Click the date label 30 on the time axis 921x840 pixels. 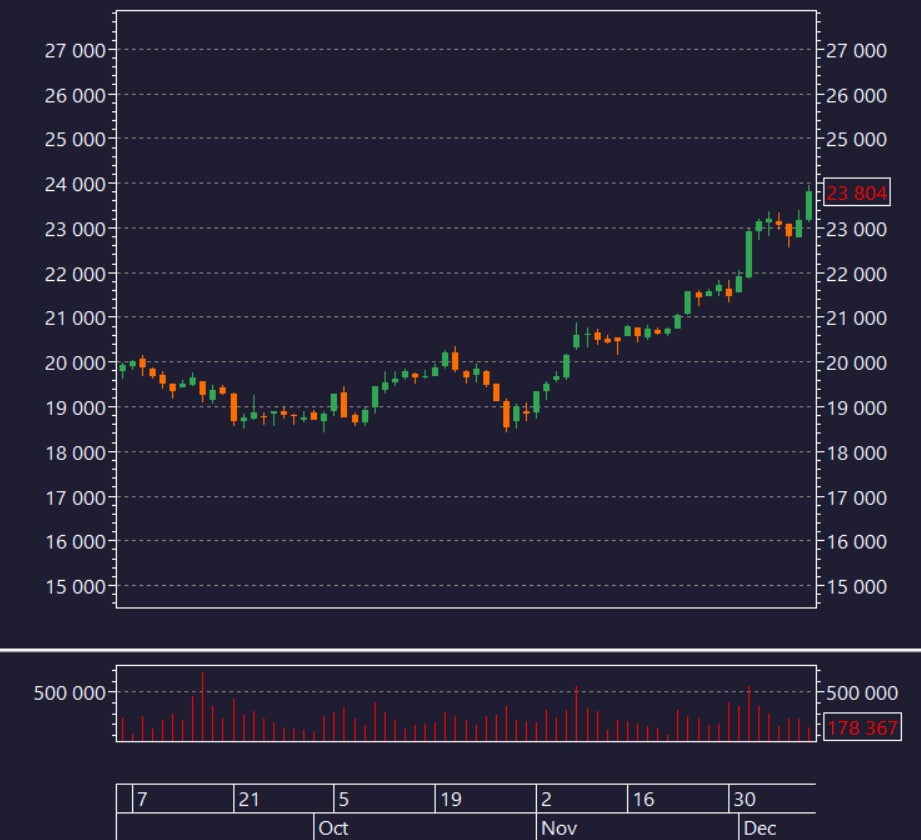(x=744, y=799)
